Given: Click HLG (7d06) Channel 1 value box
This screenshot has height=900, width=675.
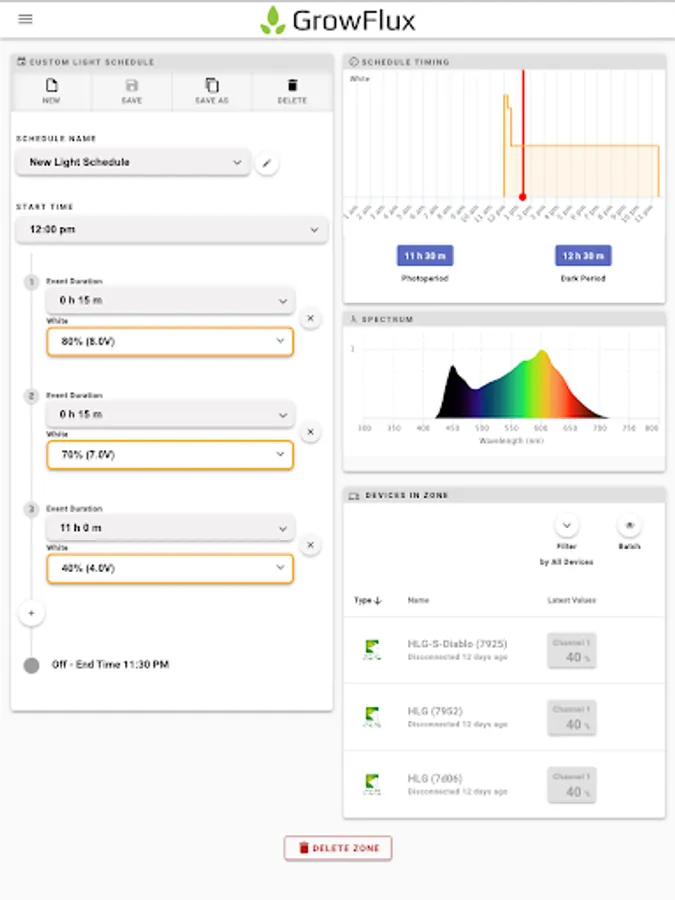Looking at the screenshot, I should (572, 785).
